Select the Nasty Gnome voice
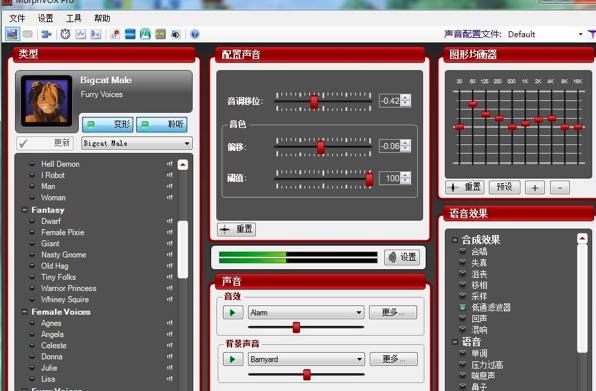This screenshot has height=391, width=596. click(63, 255)
